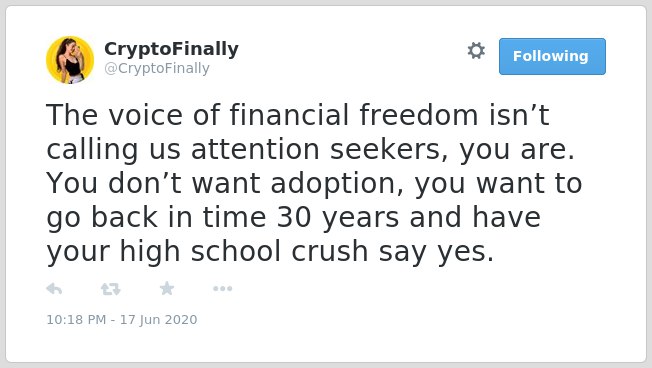Click the words 'go back in time'
Viewport: 652px width, 368px height.
tap(156, 218)
